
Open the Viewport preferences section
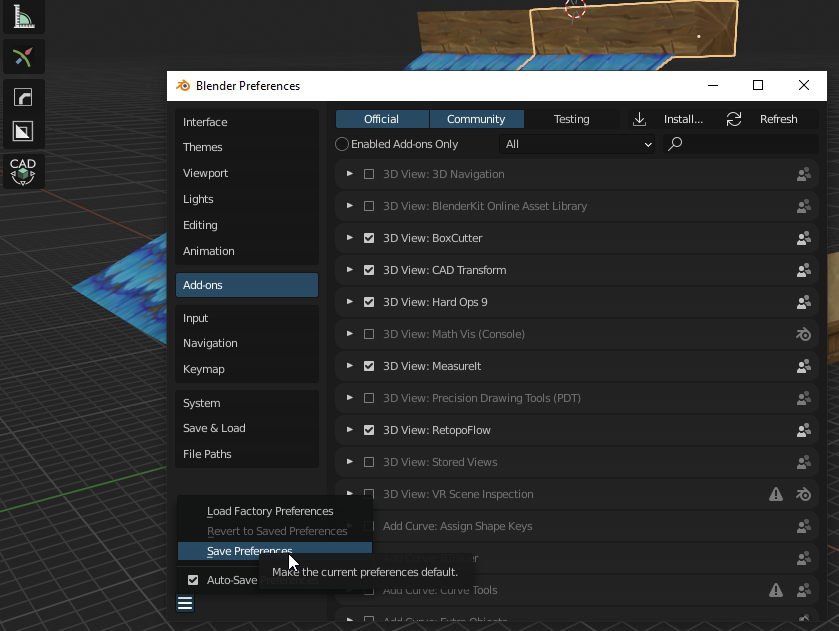tap(247, 173)
